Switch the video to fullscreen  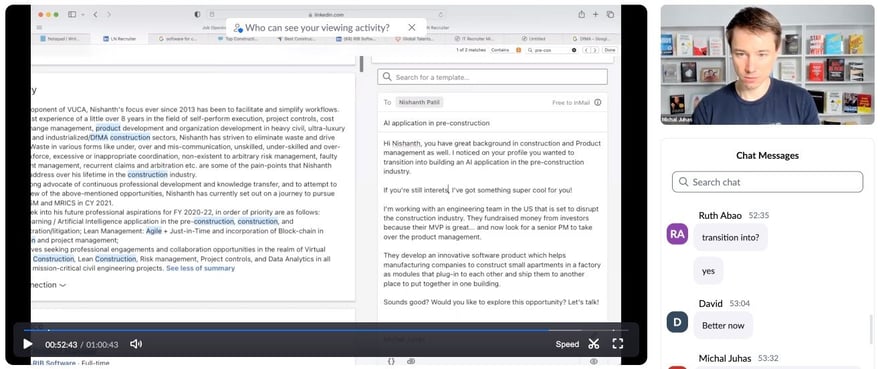(x=617, y=344)
